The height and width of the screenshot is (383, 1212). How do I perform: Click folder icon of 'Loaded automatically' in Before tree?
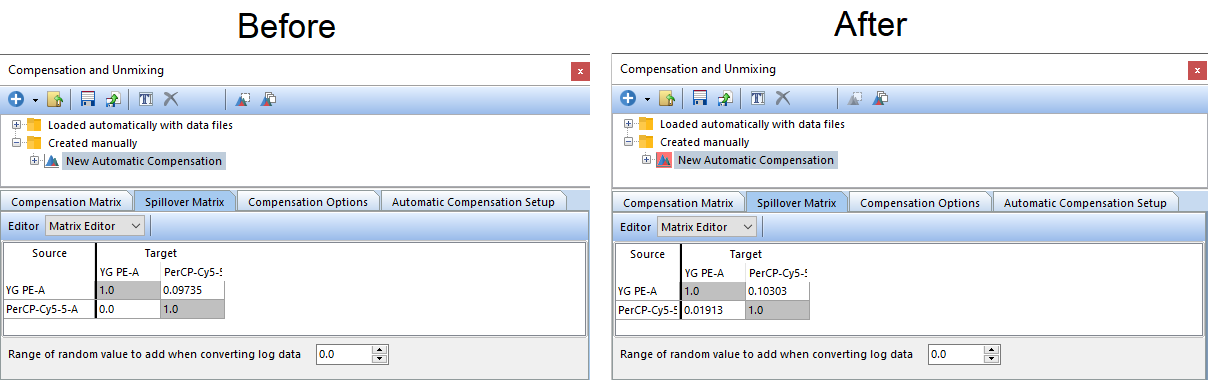pos(34,126)
